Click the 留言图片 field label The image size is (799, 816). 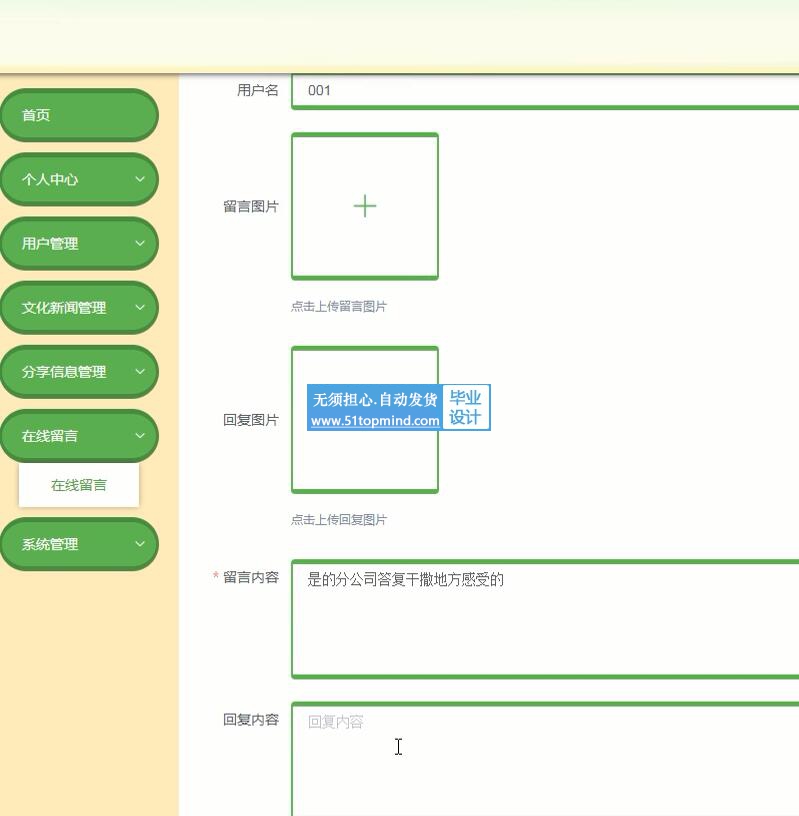tap(251, 207)
